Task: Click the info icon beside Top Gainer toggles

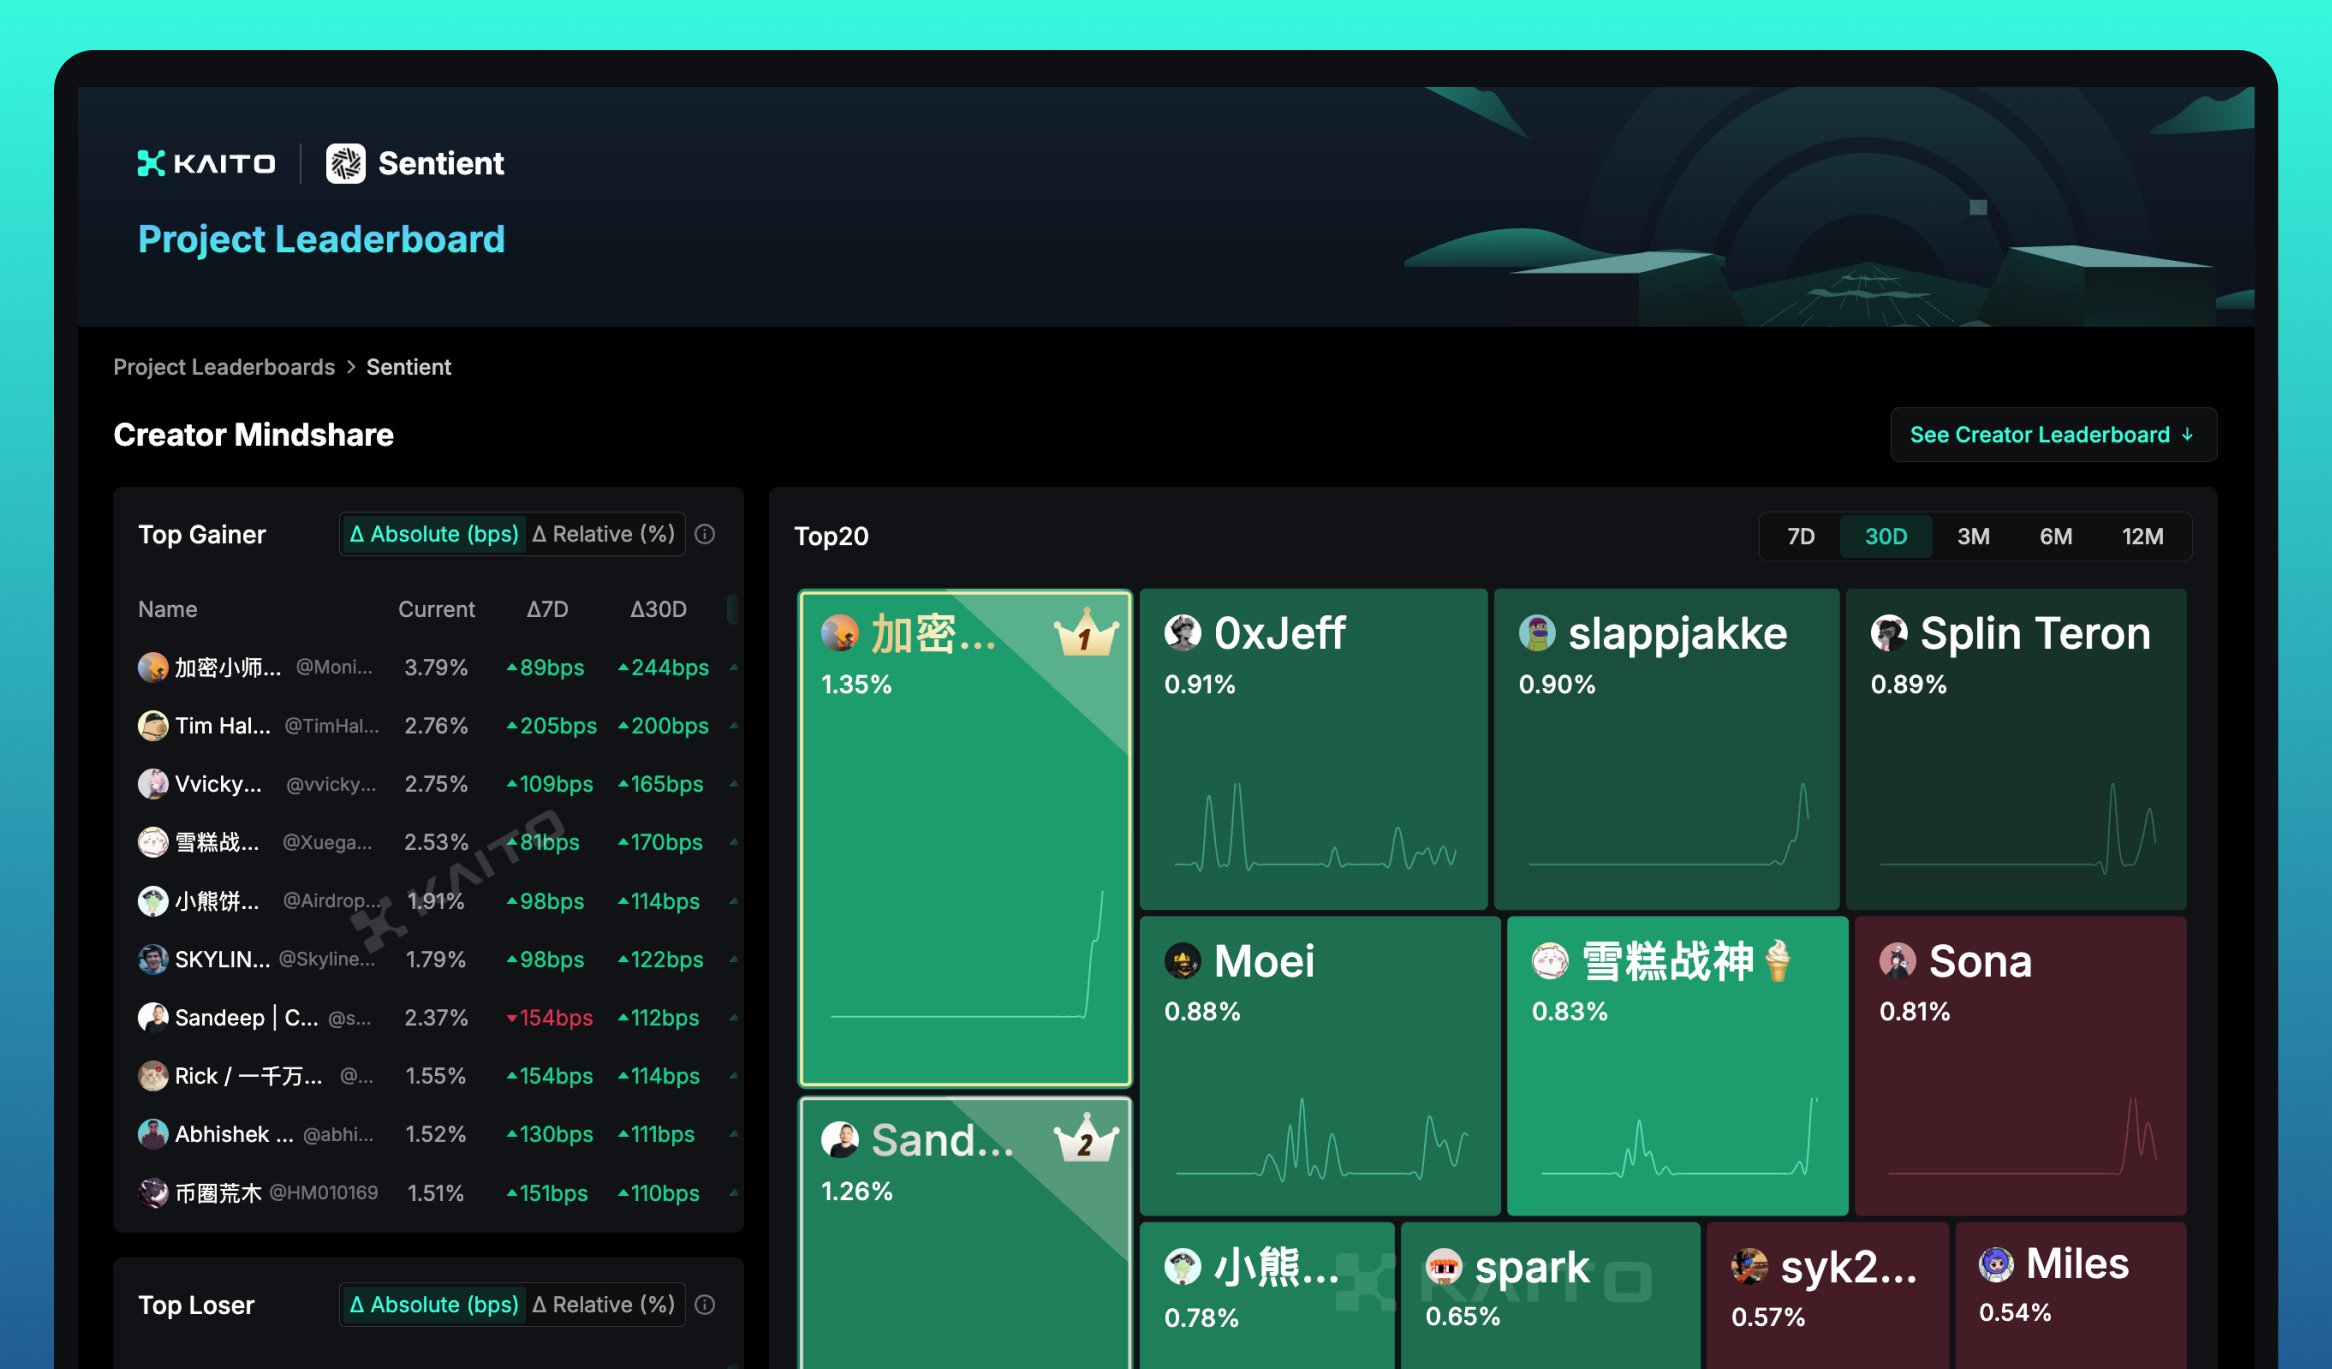Action: pyautogui.click(x=706, y=534)
